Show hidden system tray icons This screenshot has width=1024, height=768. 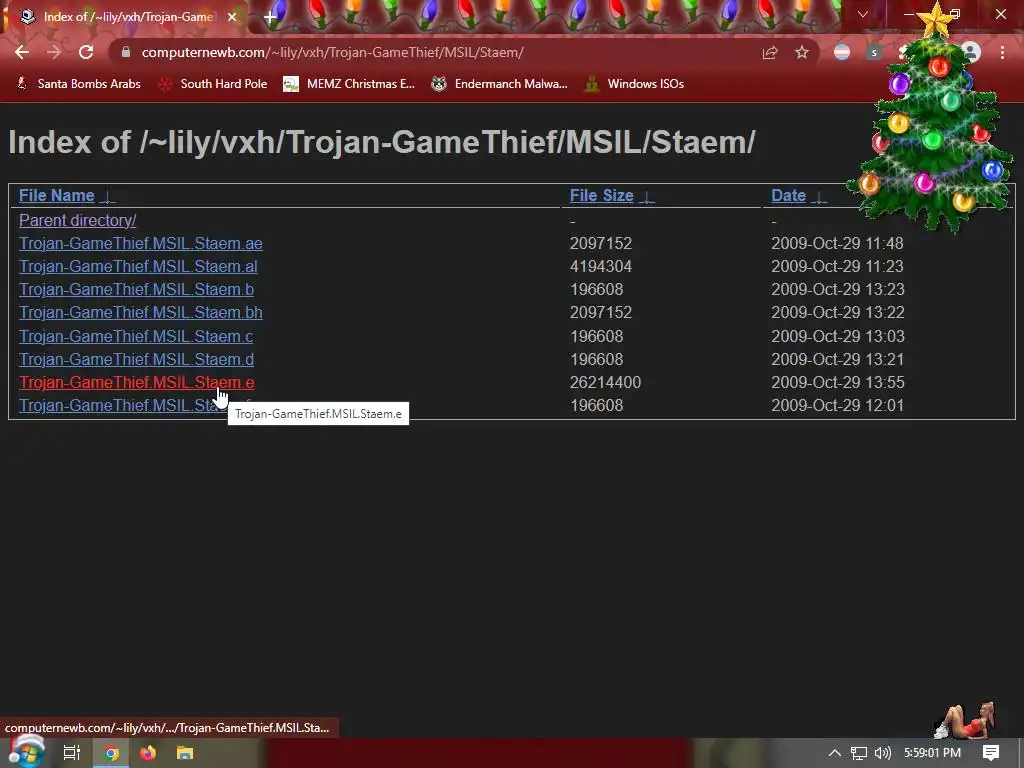coord(835,753)
